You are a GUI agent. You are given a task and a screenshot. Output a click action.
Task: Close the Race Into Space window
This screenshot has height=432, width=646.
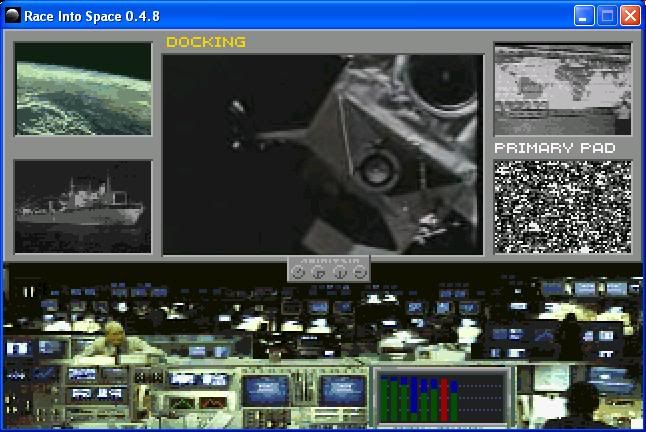(630, 16)
